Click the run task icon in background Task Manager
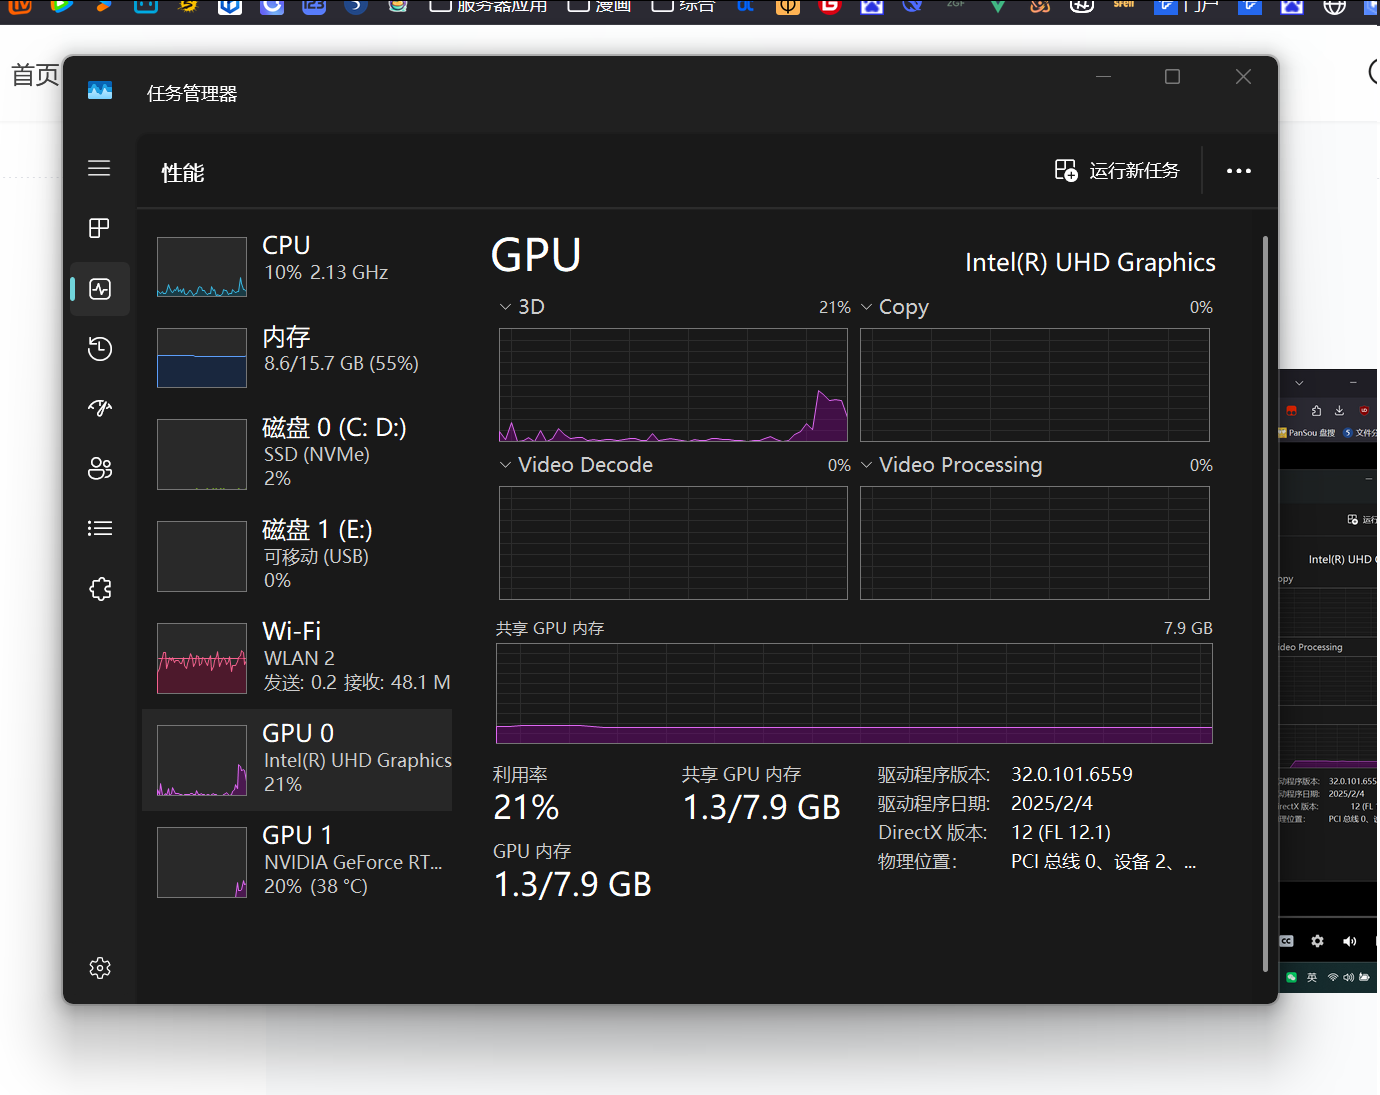Viewport: 1380px width, 1095px height. pyautogui.click(x=1353, y=519)
